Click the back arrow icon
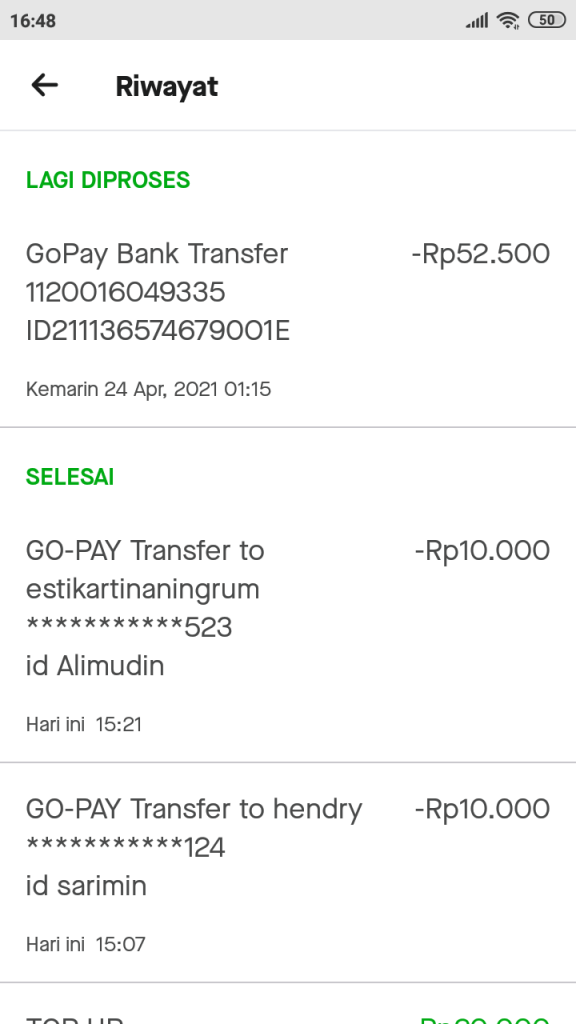 point(44,85)
